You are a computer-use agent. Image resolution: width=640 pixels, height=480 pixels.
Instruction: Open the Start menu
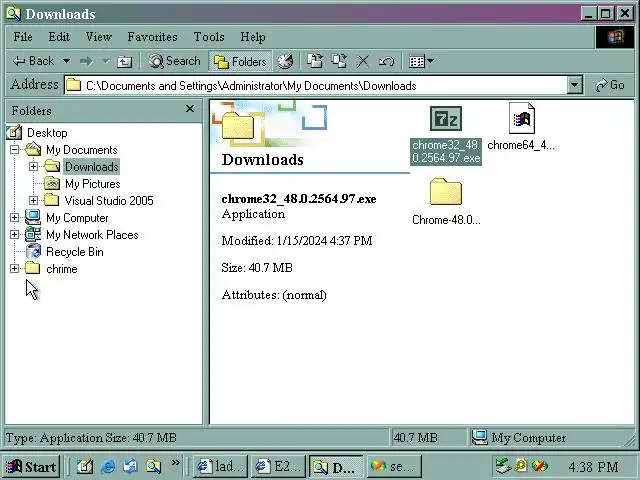point(31,466)
